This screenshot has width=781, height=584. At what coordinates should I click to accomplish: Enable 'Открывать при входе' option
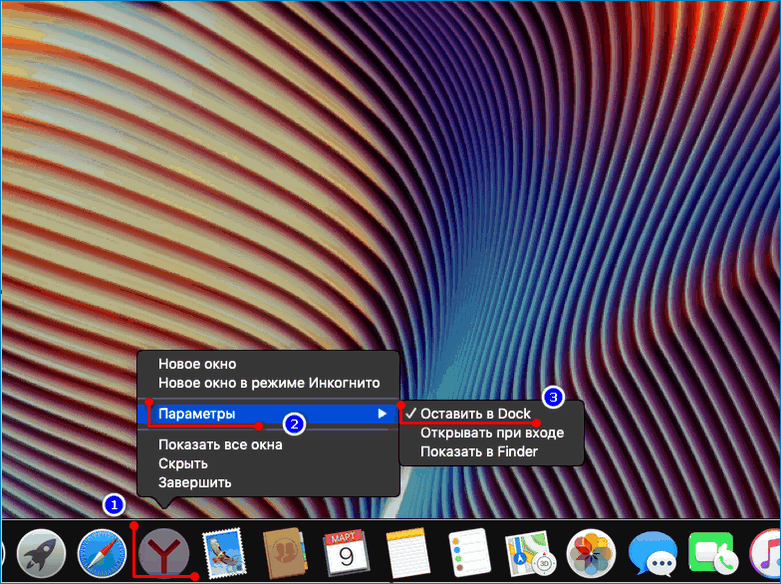click(491, 433)
